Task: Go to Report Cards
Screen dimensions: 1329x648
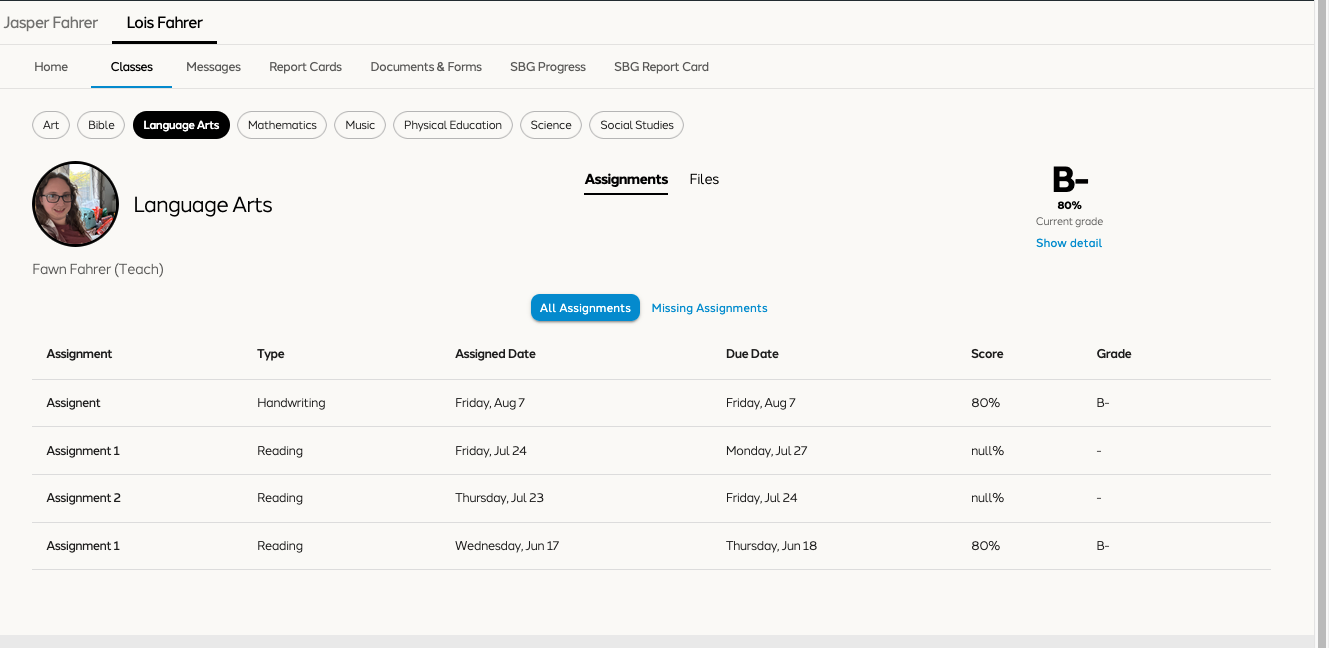Action: 305,67
